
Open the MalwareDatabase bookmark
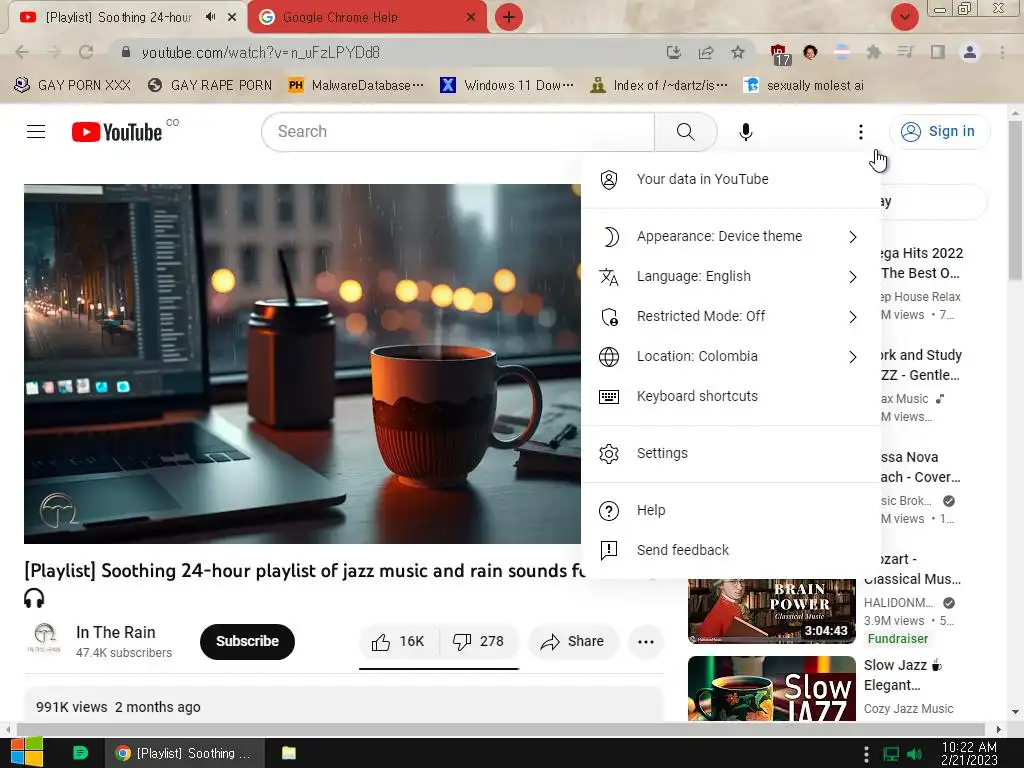click(x=357, y=86)
